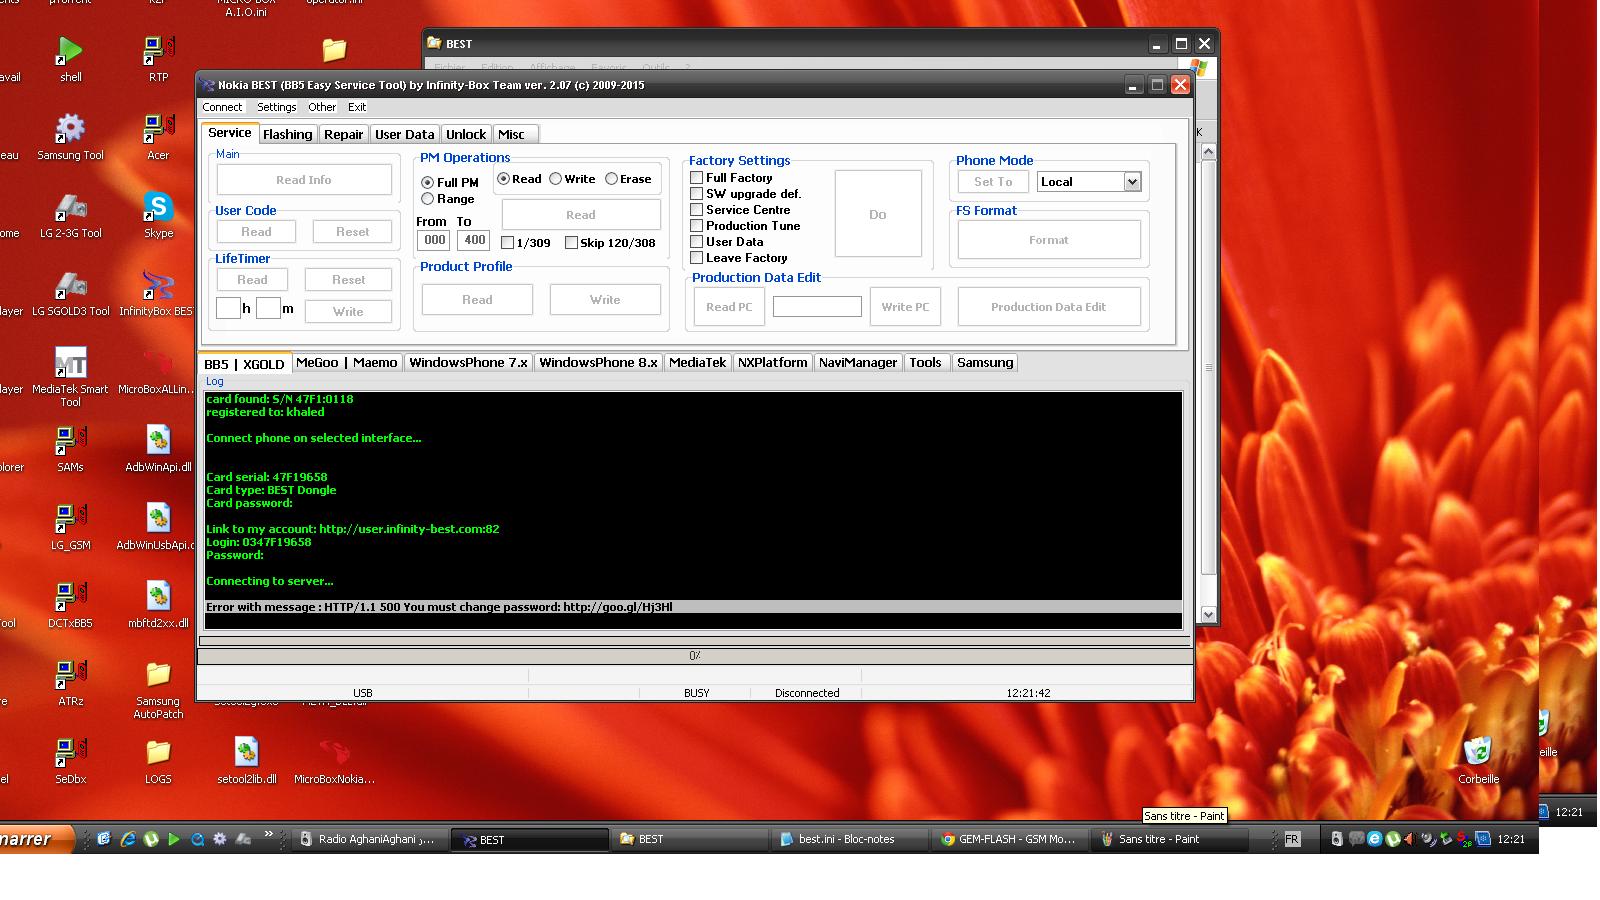Click the Product Profile Write button
This screenshot has height=900, width=1600.
click(x=605, y=299)
